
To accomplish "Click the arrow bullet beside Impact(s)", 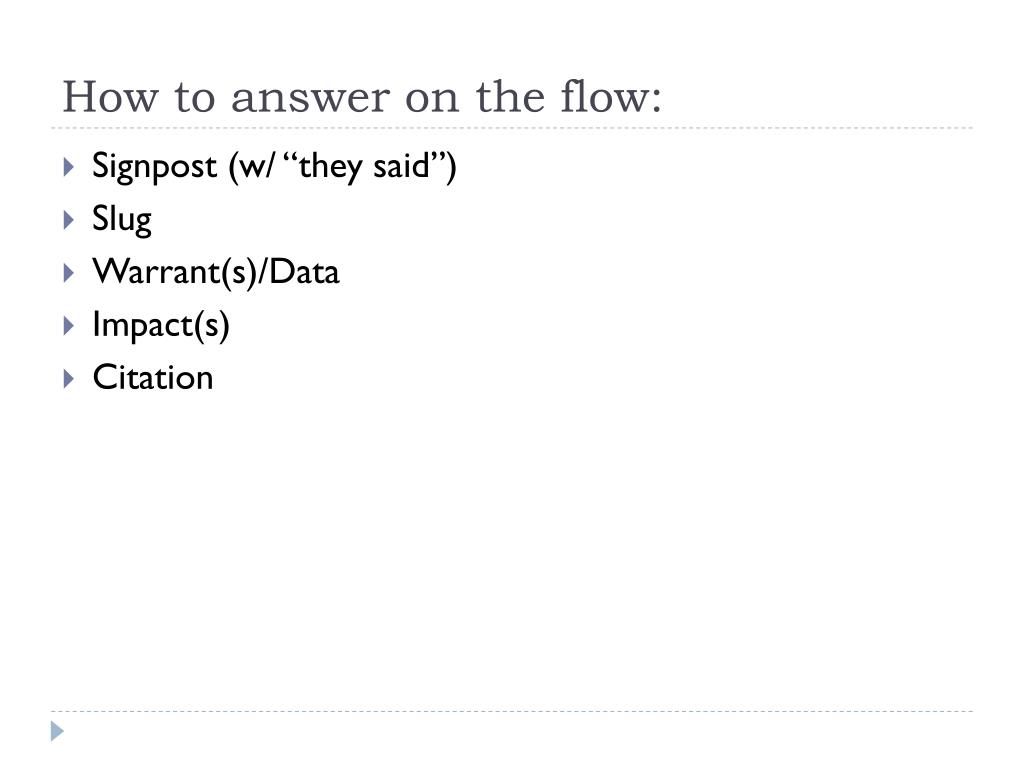I will (69, 325).
